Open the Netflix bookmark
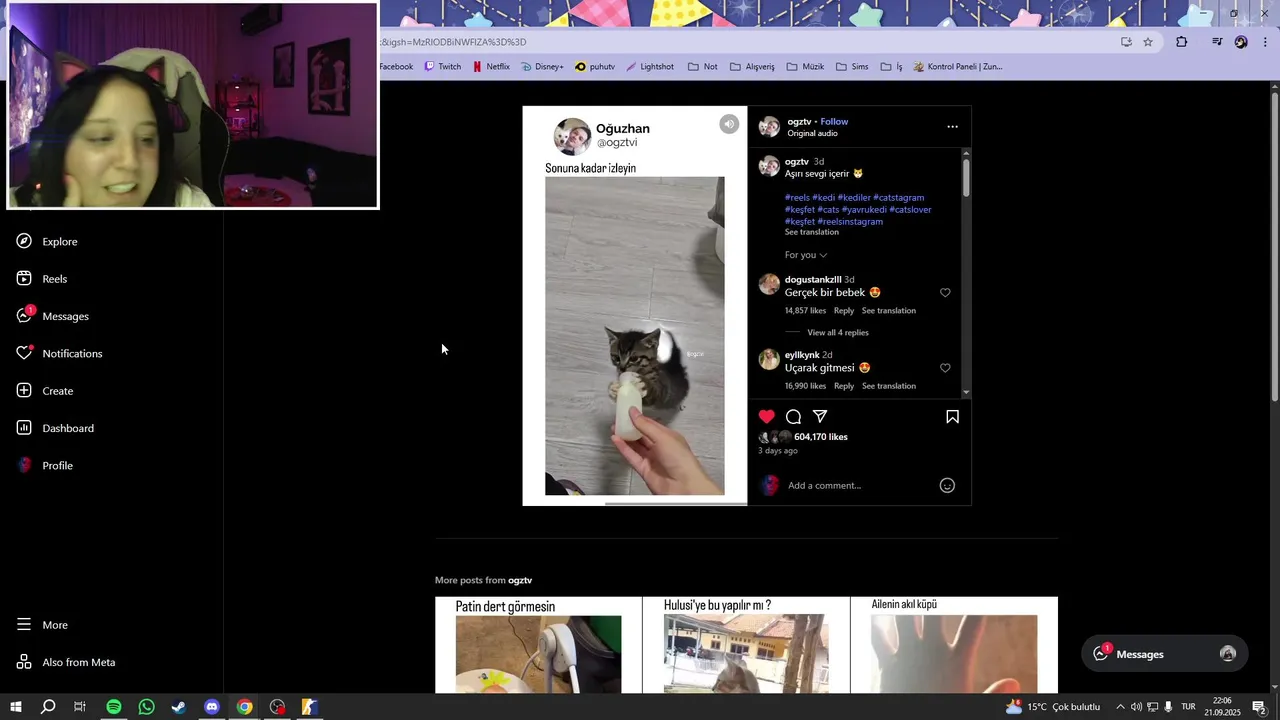Viewport: 1280px width, 720px height. click(491, 67)
